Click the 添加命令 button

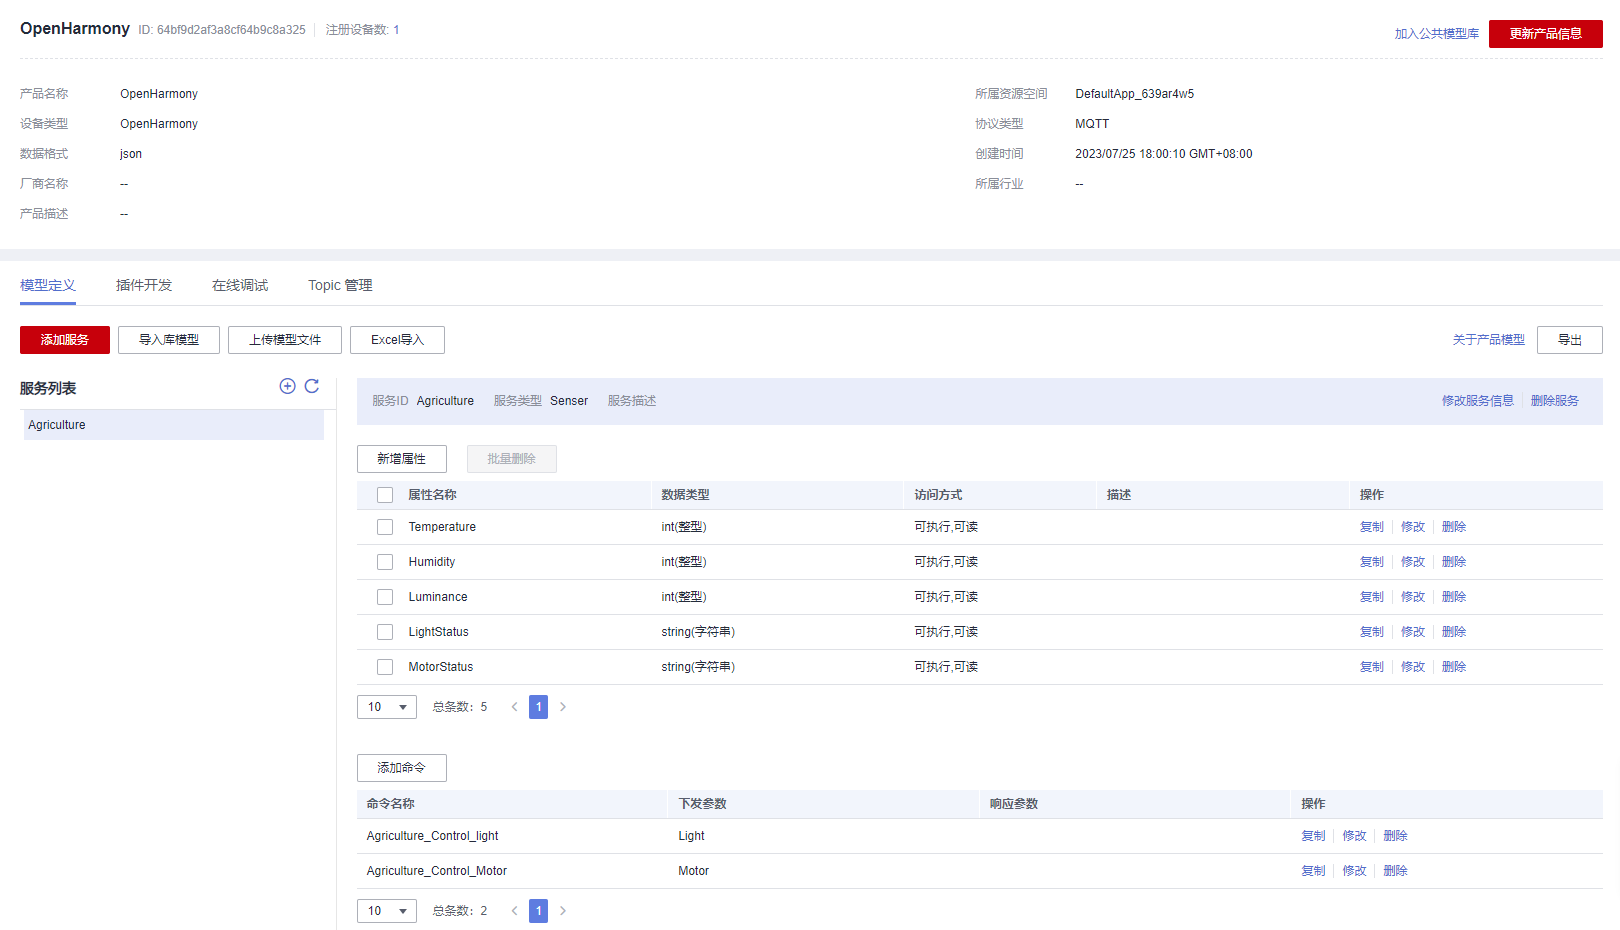[x=402, y=768]
